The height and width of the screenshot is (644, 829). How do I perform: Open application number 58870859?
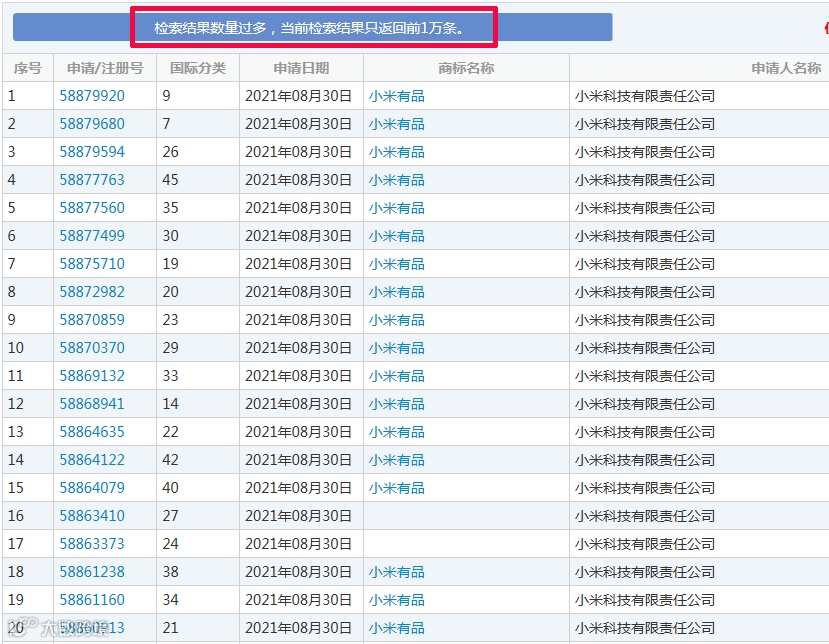(92, 320)
